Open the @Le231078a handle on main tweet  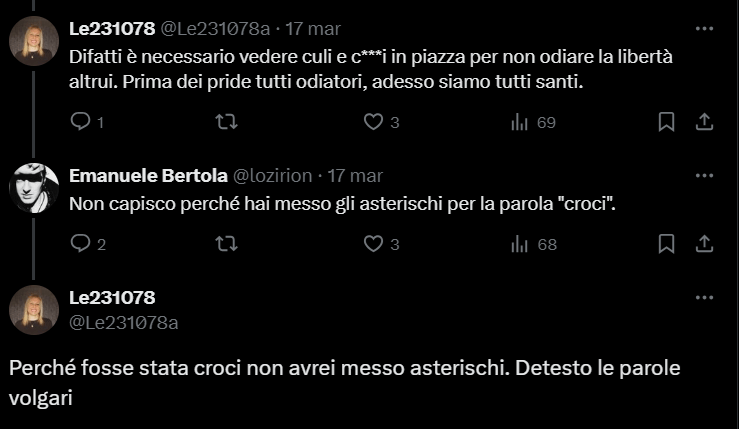pos(124,322)
